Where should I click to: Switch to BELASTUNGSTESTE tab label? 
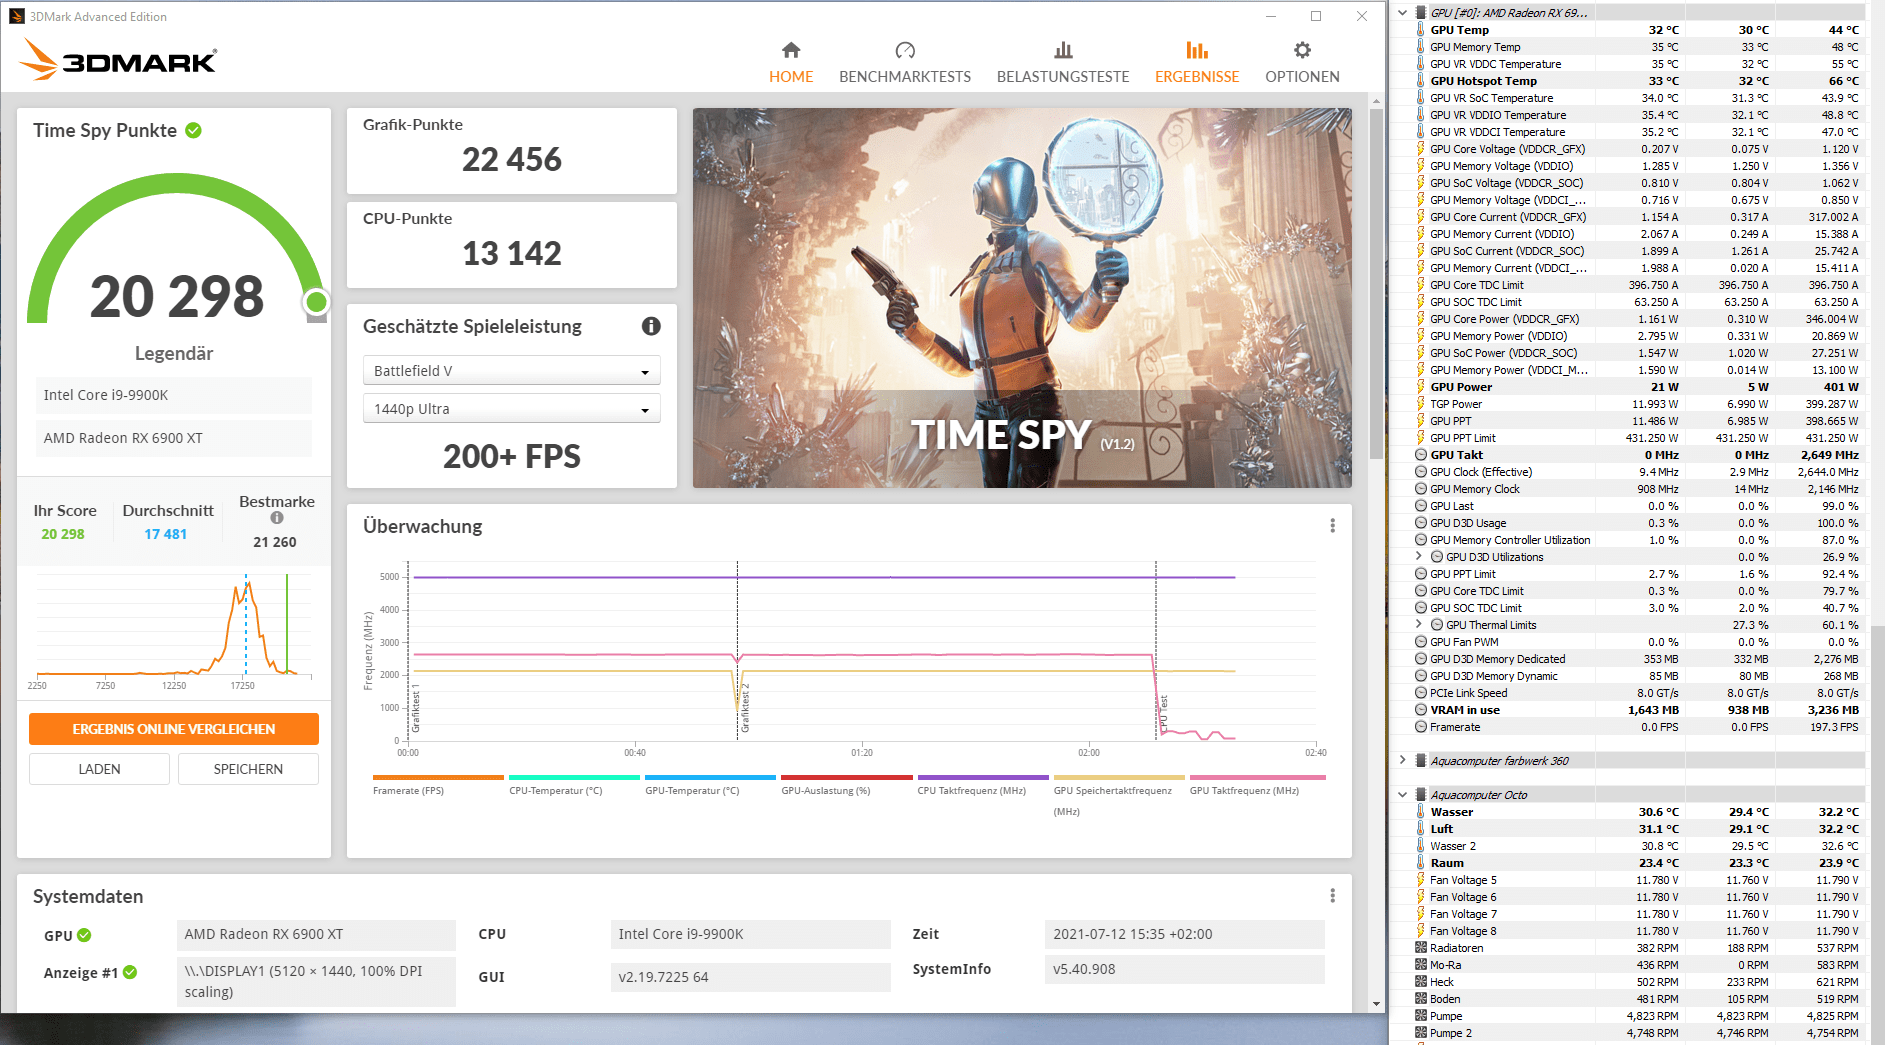pos(1063,77)
